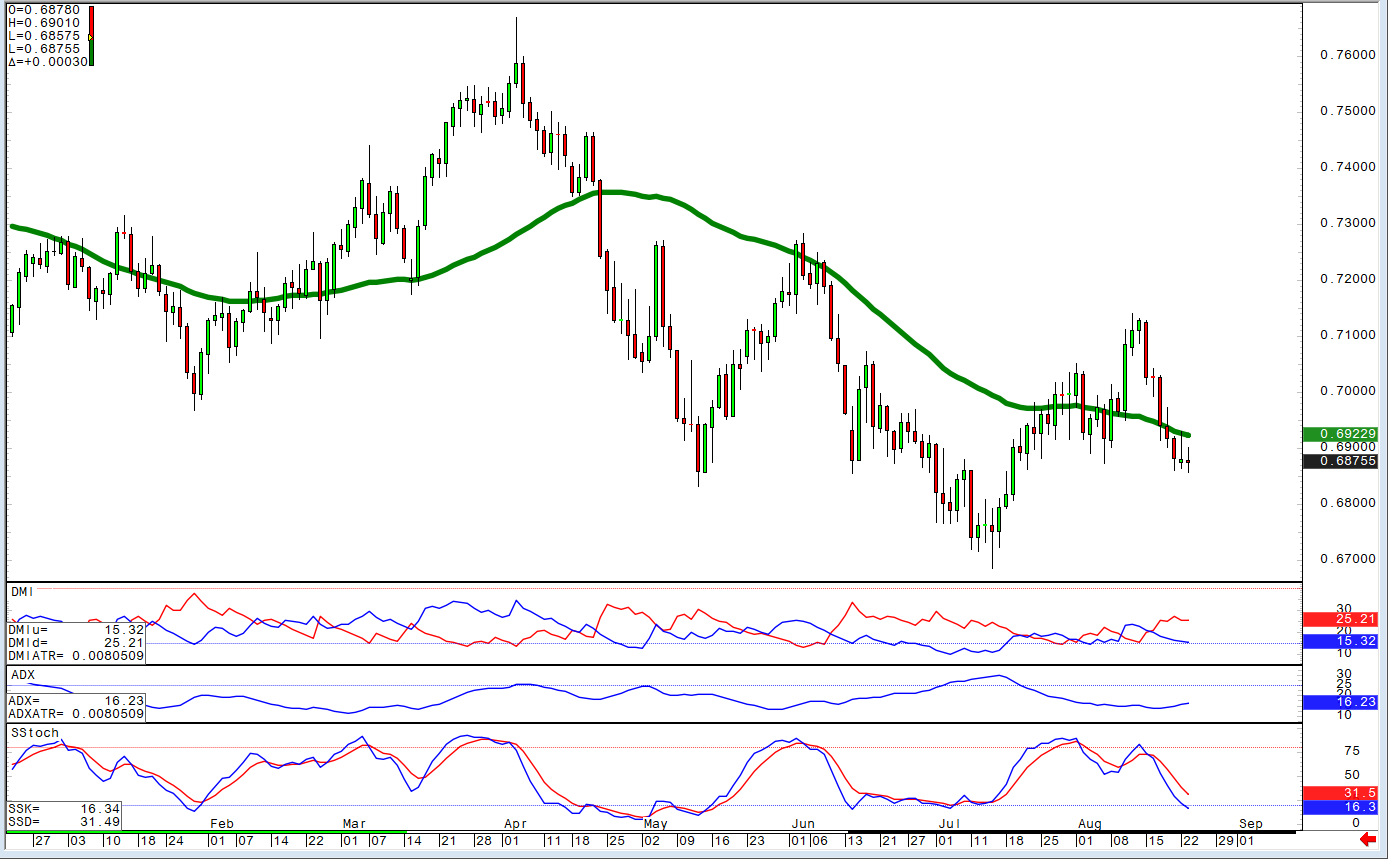The image size is (1388, 859).
Task: Click the Apr month label on date axis
Action: [x=515, y=824]
